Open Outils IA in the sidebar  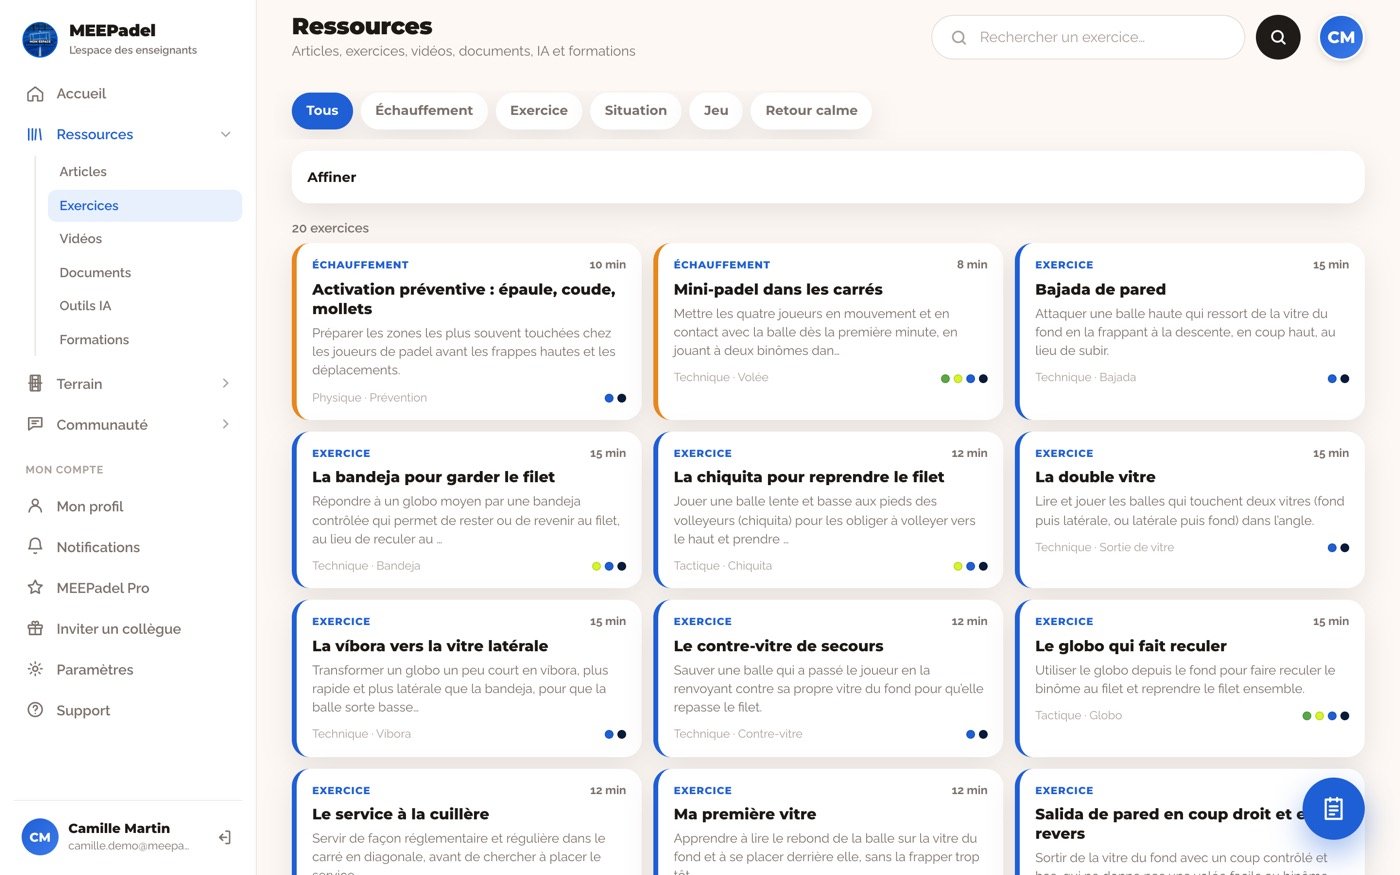tap(145, 306)
